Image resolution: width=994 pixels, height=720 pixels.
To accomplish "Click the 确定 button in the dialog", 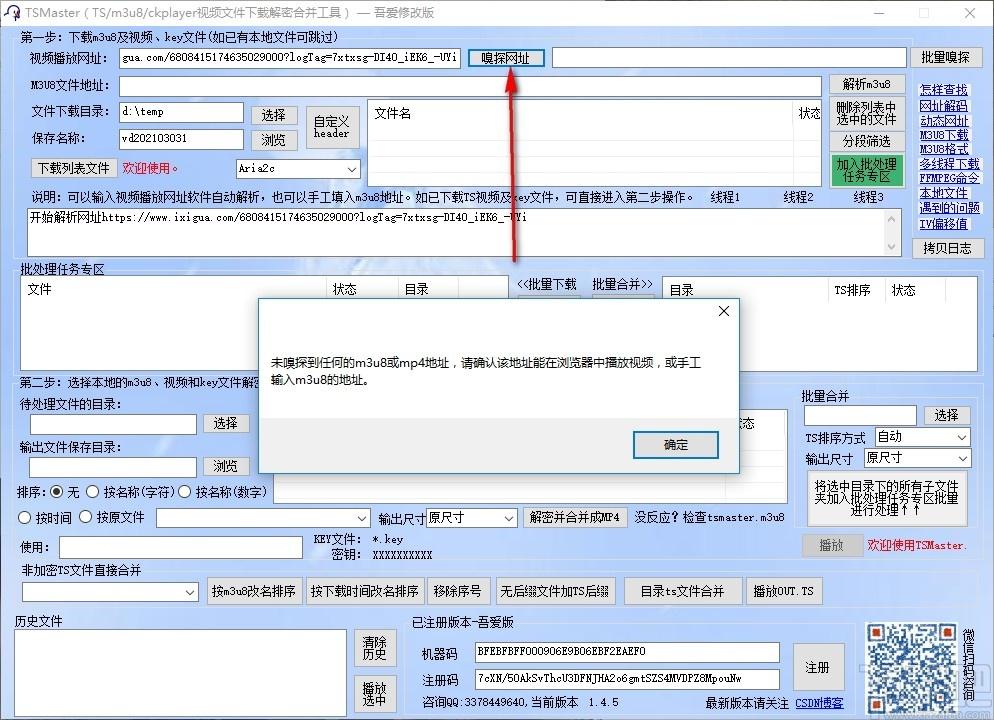I will 675,445.
